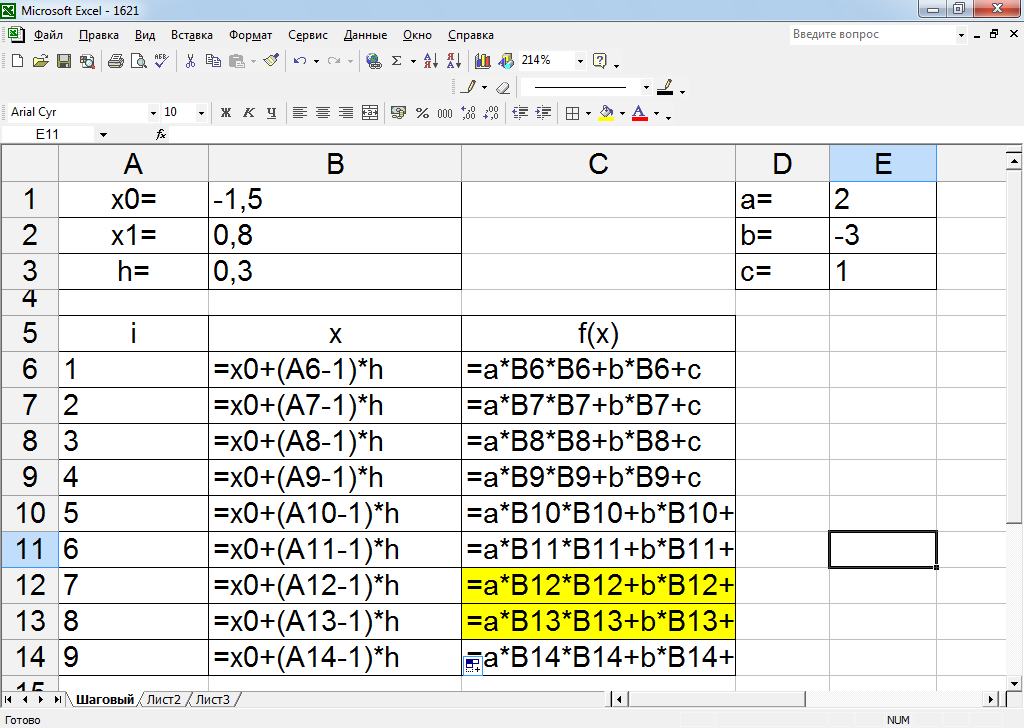Apply thousands separator 000 format
This screenshot has width=1024, height=728.
[x=445, y=113]
